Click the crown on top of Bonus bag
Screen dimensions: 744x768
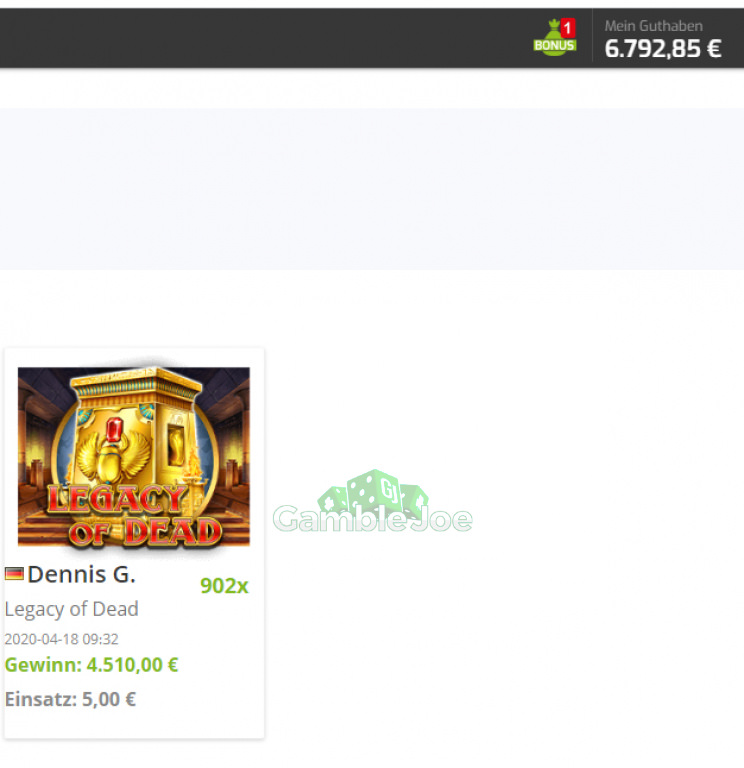(554, 23)
